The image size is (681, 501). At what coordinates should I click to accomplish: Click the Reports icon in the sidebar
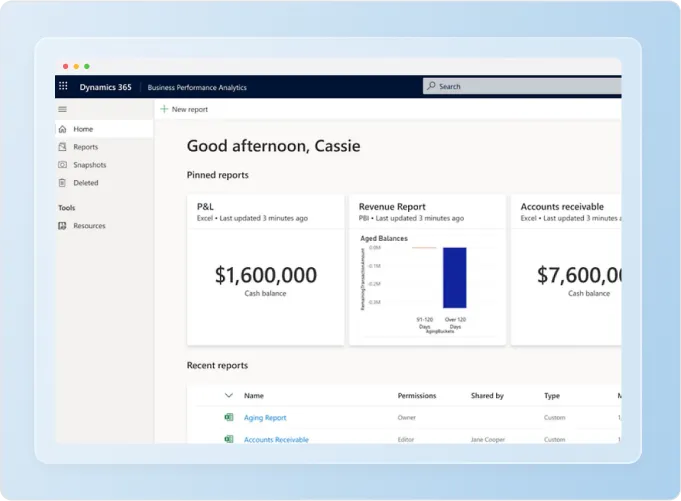pyautogui.click(x=63, y=147)
